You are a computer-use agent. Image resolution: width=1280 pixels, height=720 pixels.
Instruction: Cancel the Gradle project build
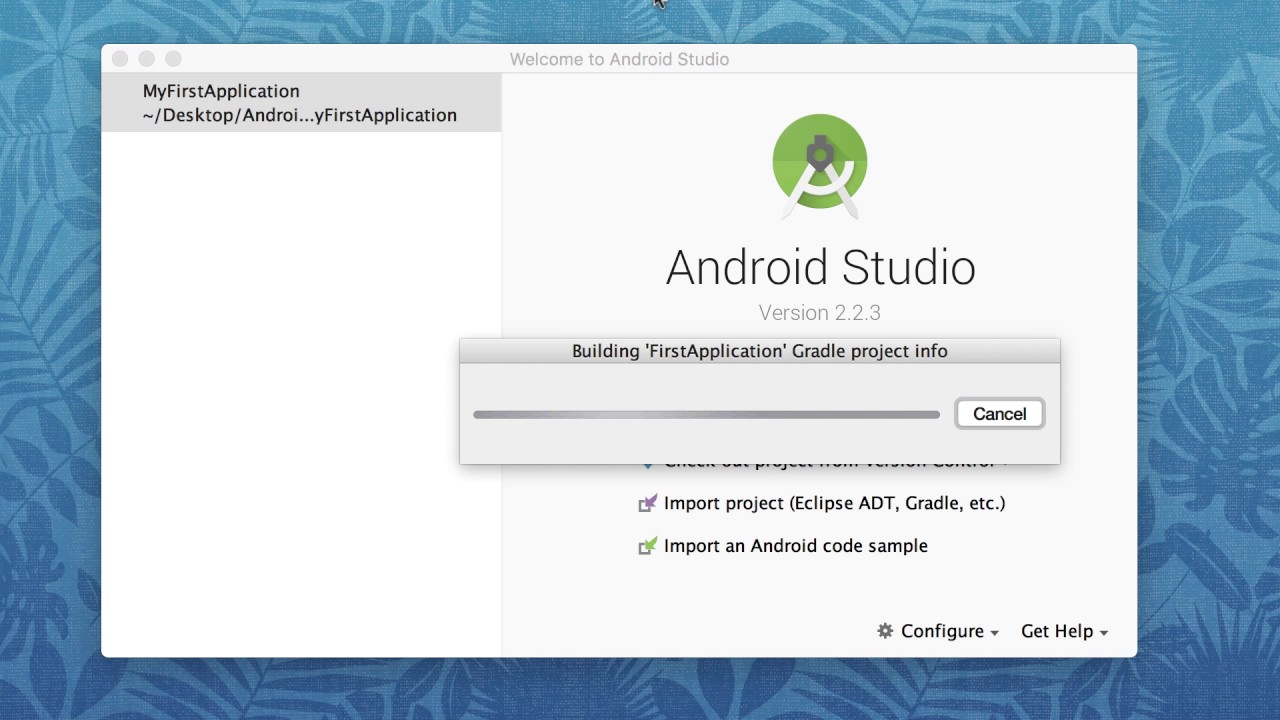(999, 414)
